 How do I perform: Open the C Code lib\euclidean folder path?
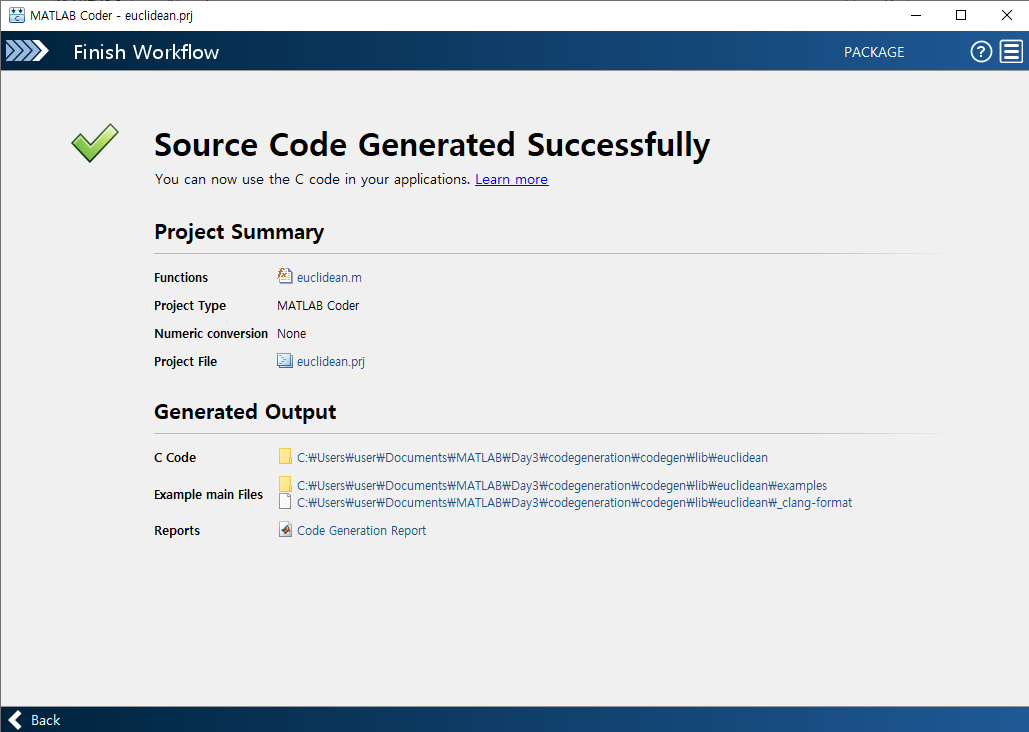click(532, 458)
